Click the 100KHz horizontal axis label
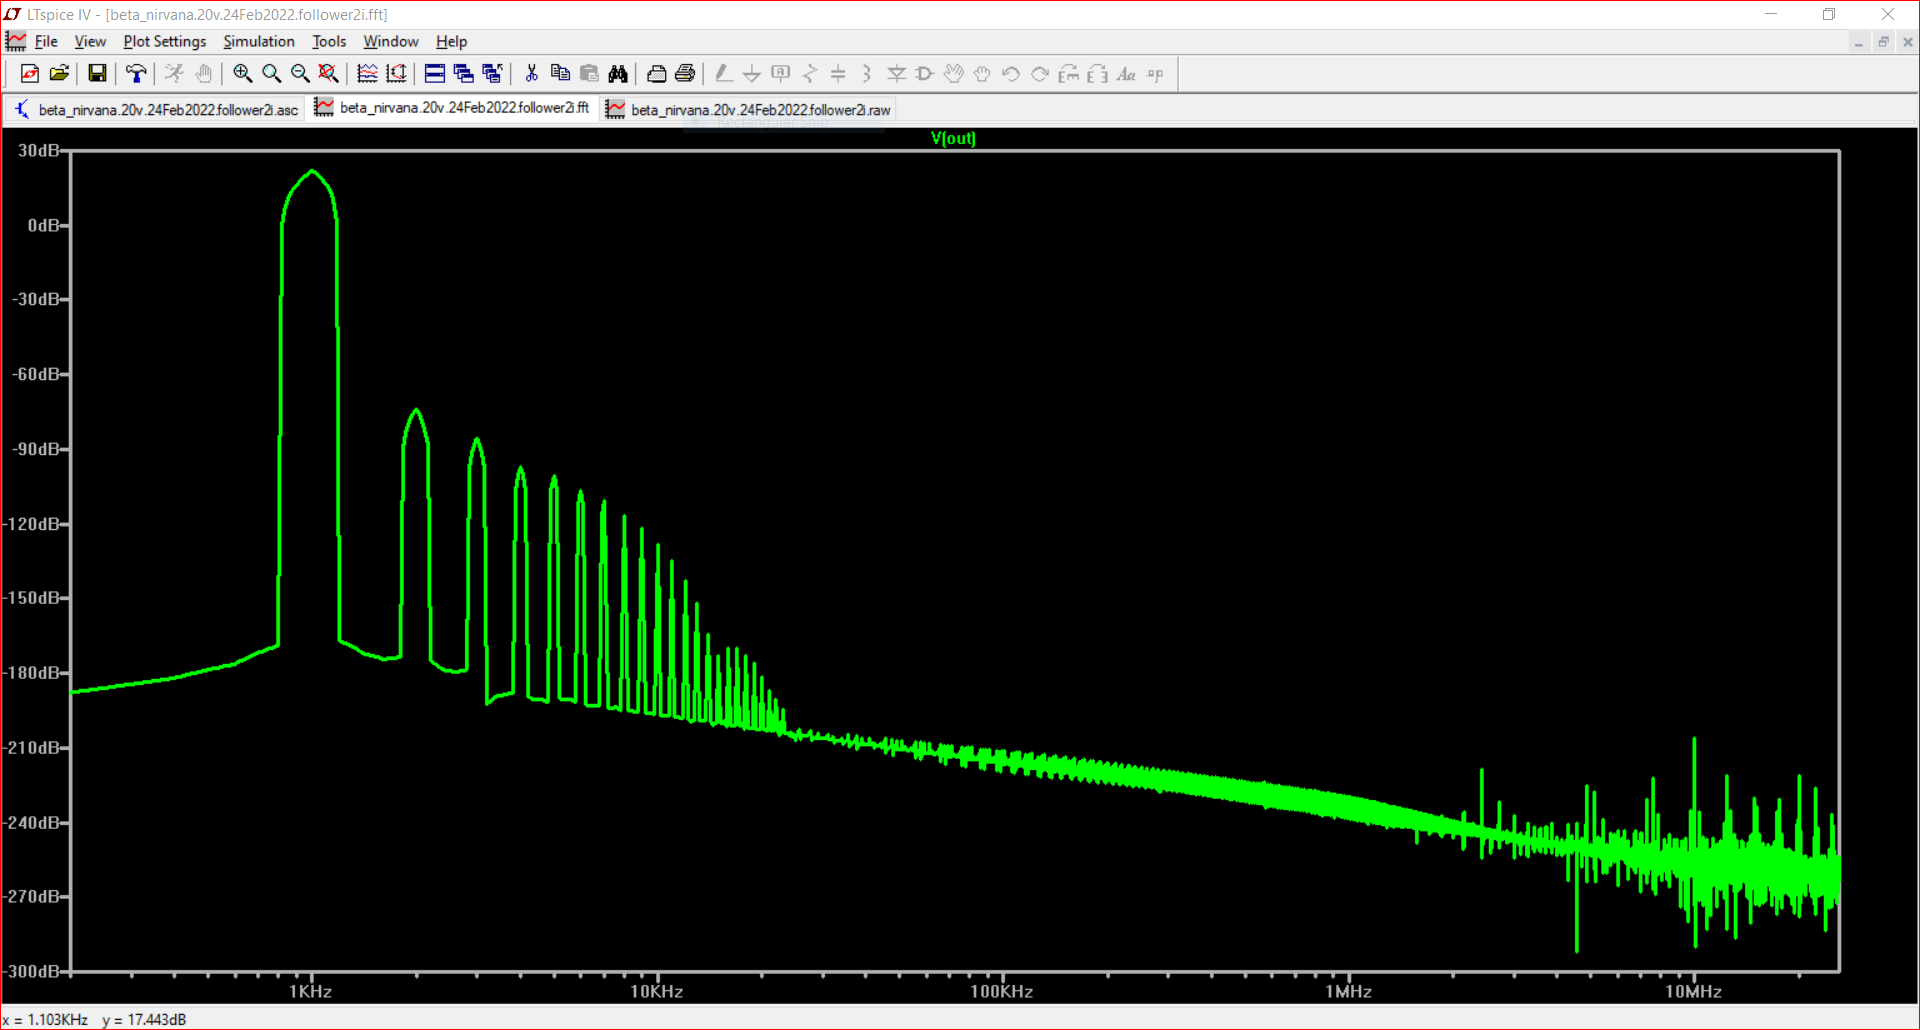This screenshot has width=1920, height=1030. (1001, 991)
